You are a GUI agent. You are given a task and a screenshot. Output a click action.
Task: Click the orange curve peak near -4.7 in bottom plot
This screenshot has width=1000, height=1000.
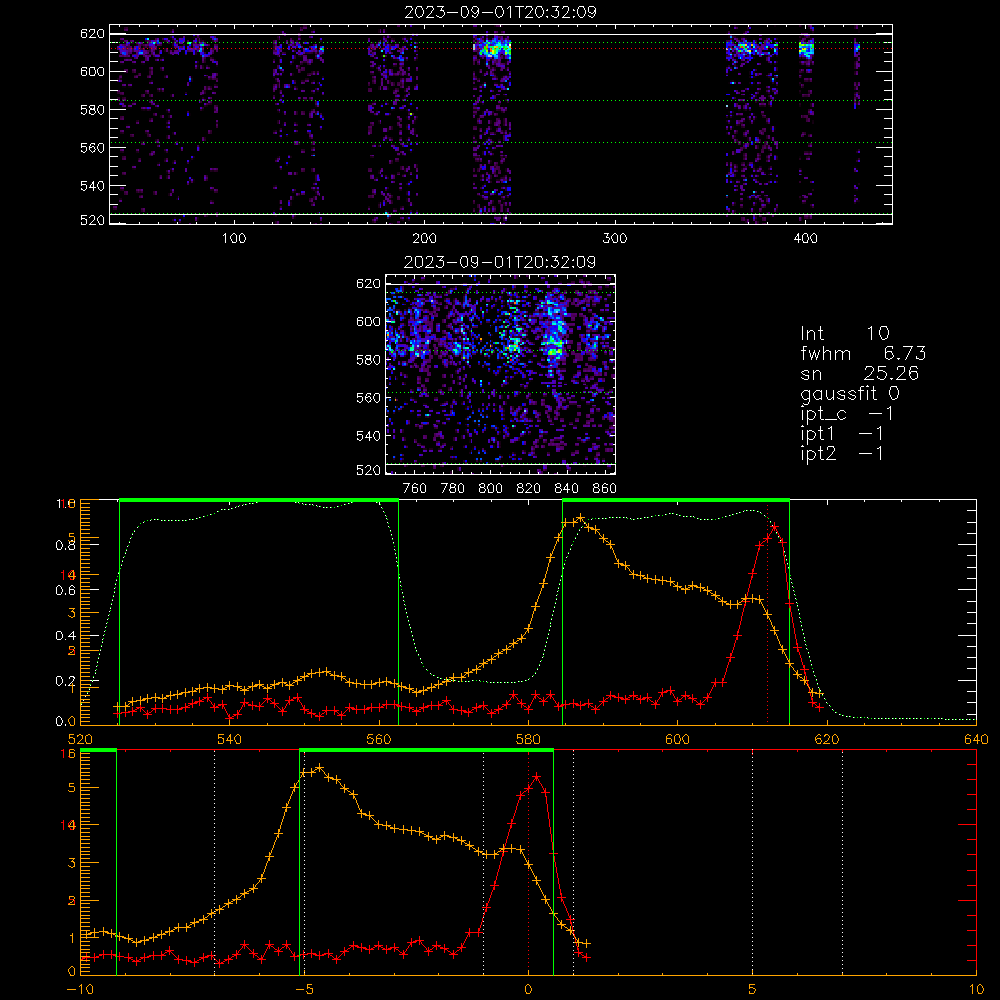click(320, 768)
